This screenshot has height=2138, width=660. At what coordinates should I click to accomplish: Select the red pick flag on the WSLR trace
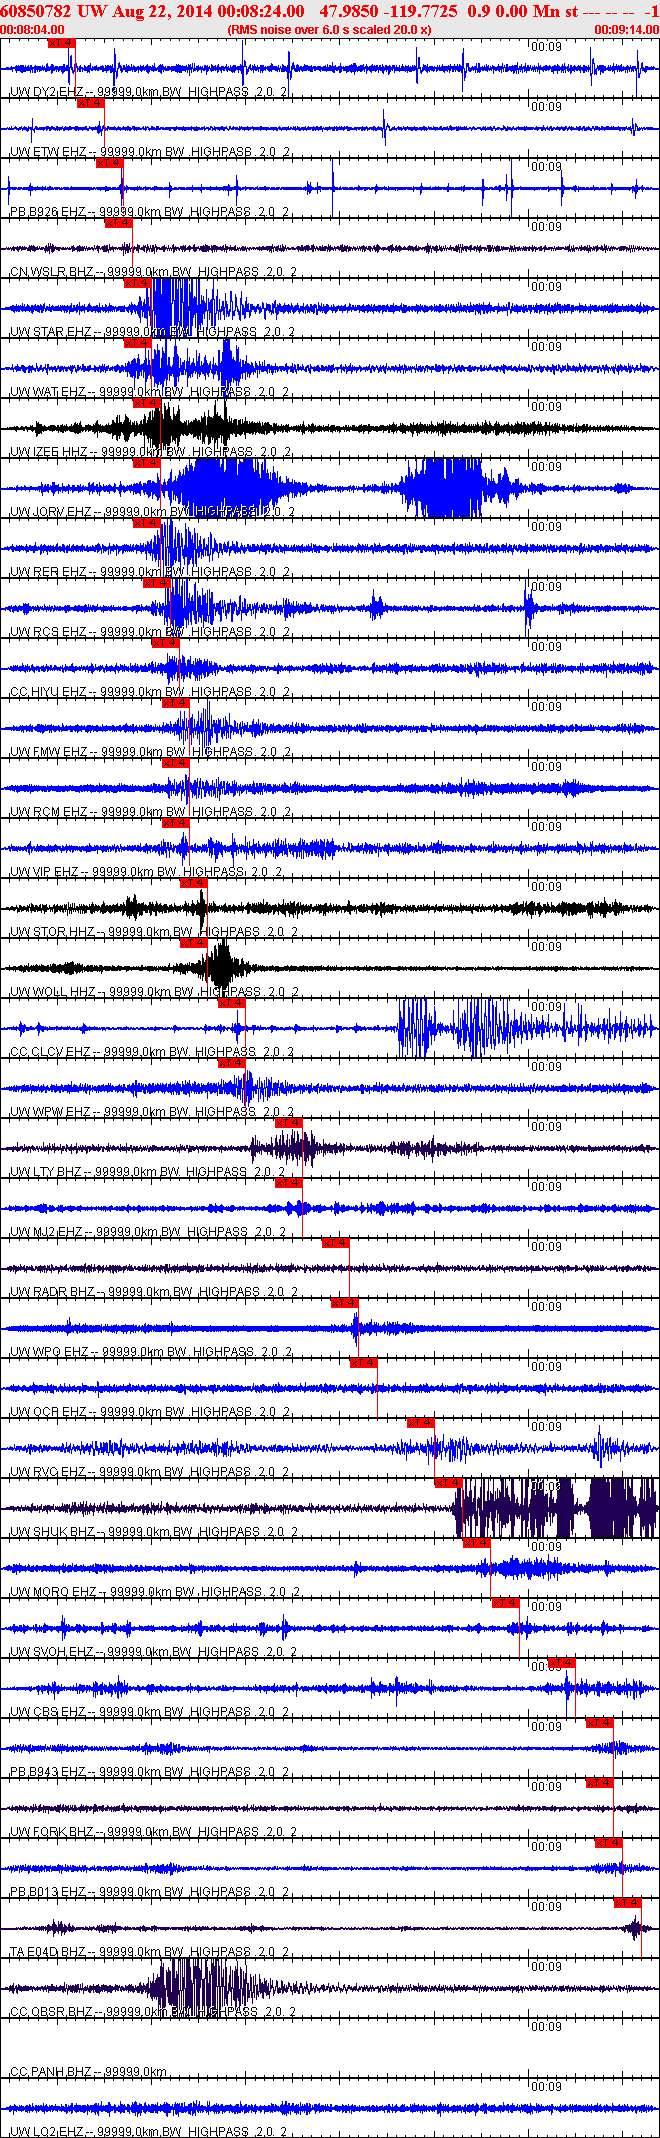coord(118,224)
